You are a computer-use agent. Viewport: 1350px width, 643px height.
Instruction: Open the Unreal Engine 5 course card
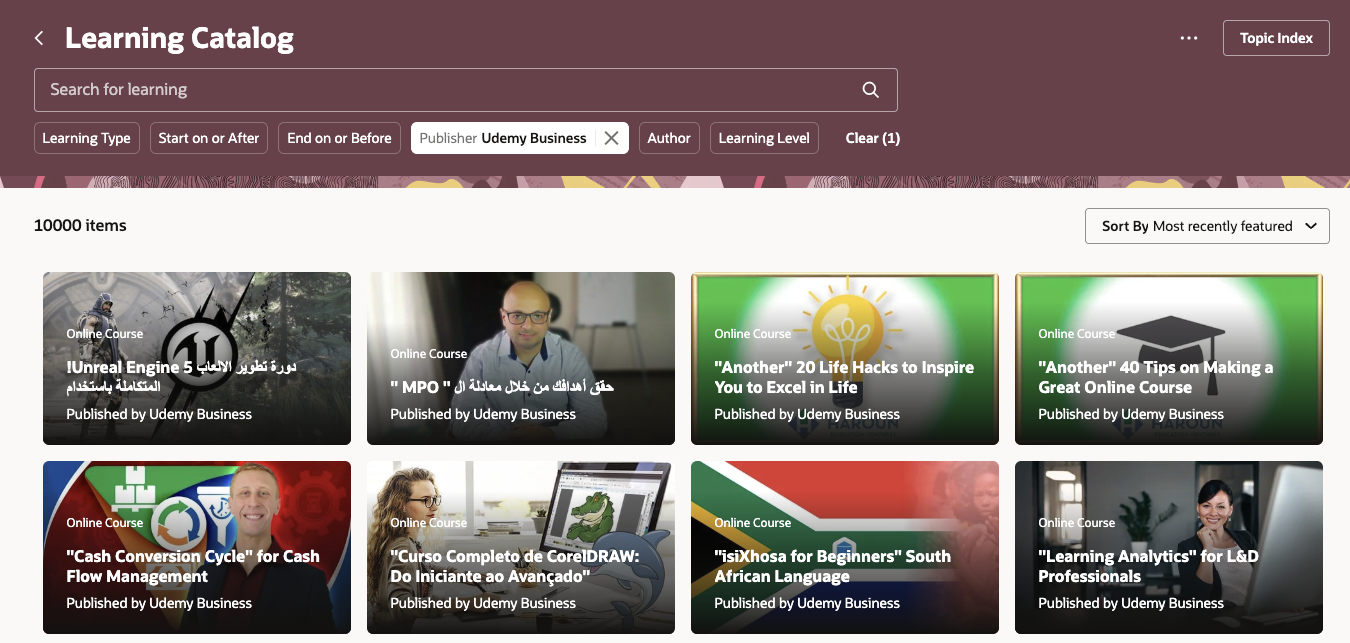pos(197,358)
